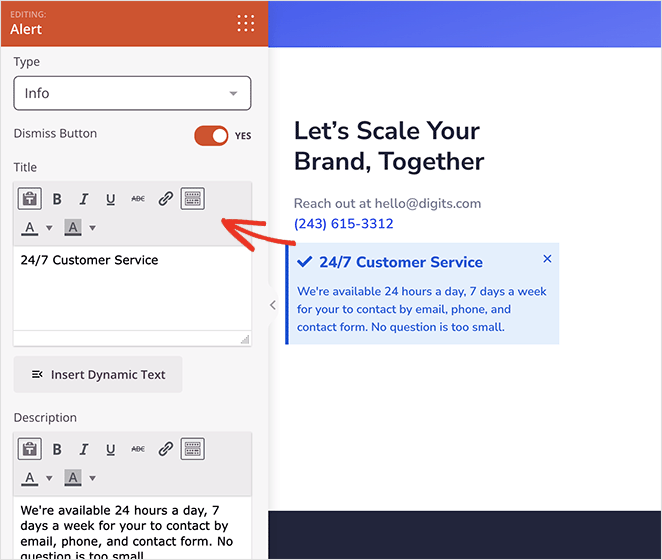Collapse the sidebar with the left chevron

click(273, 305)
